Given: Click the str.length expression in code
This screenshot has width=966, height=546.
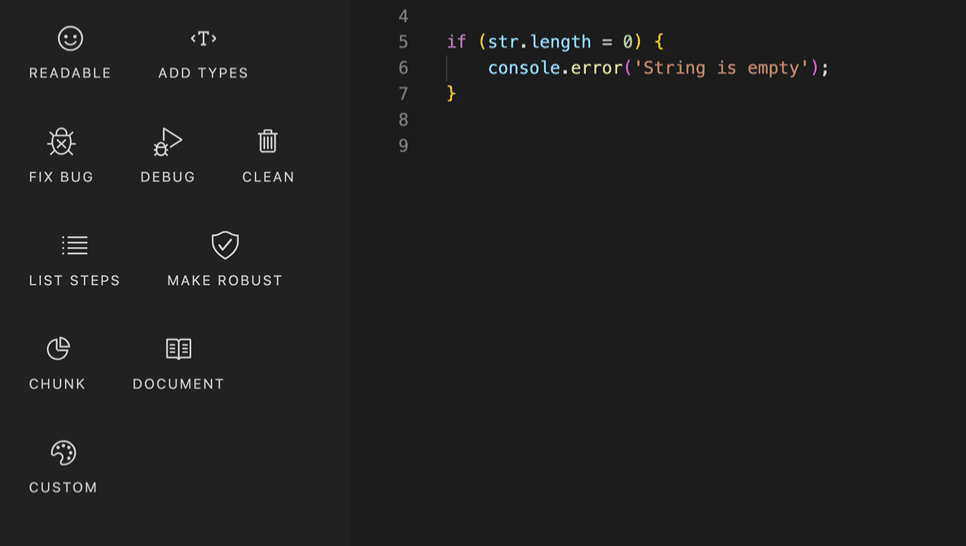Looking at the screenshot, I should pos(539,42).
